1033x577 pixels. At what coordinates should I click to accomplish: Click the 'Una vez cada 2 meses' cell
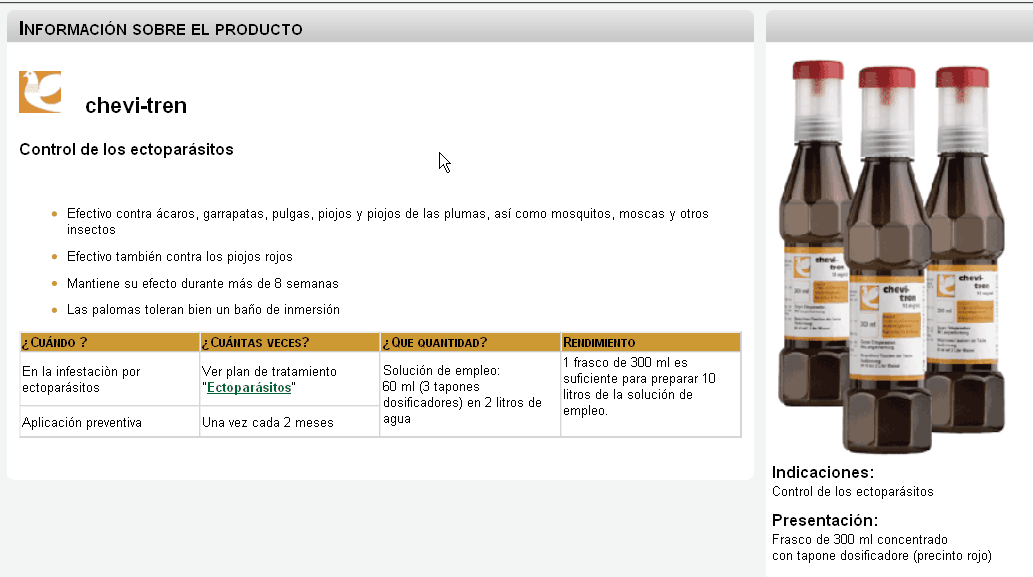click(x=290, y=422)
